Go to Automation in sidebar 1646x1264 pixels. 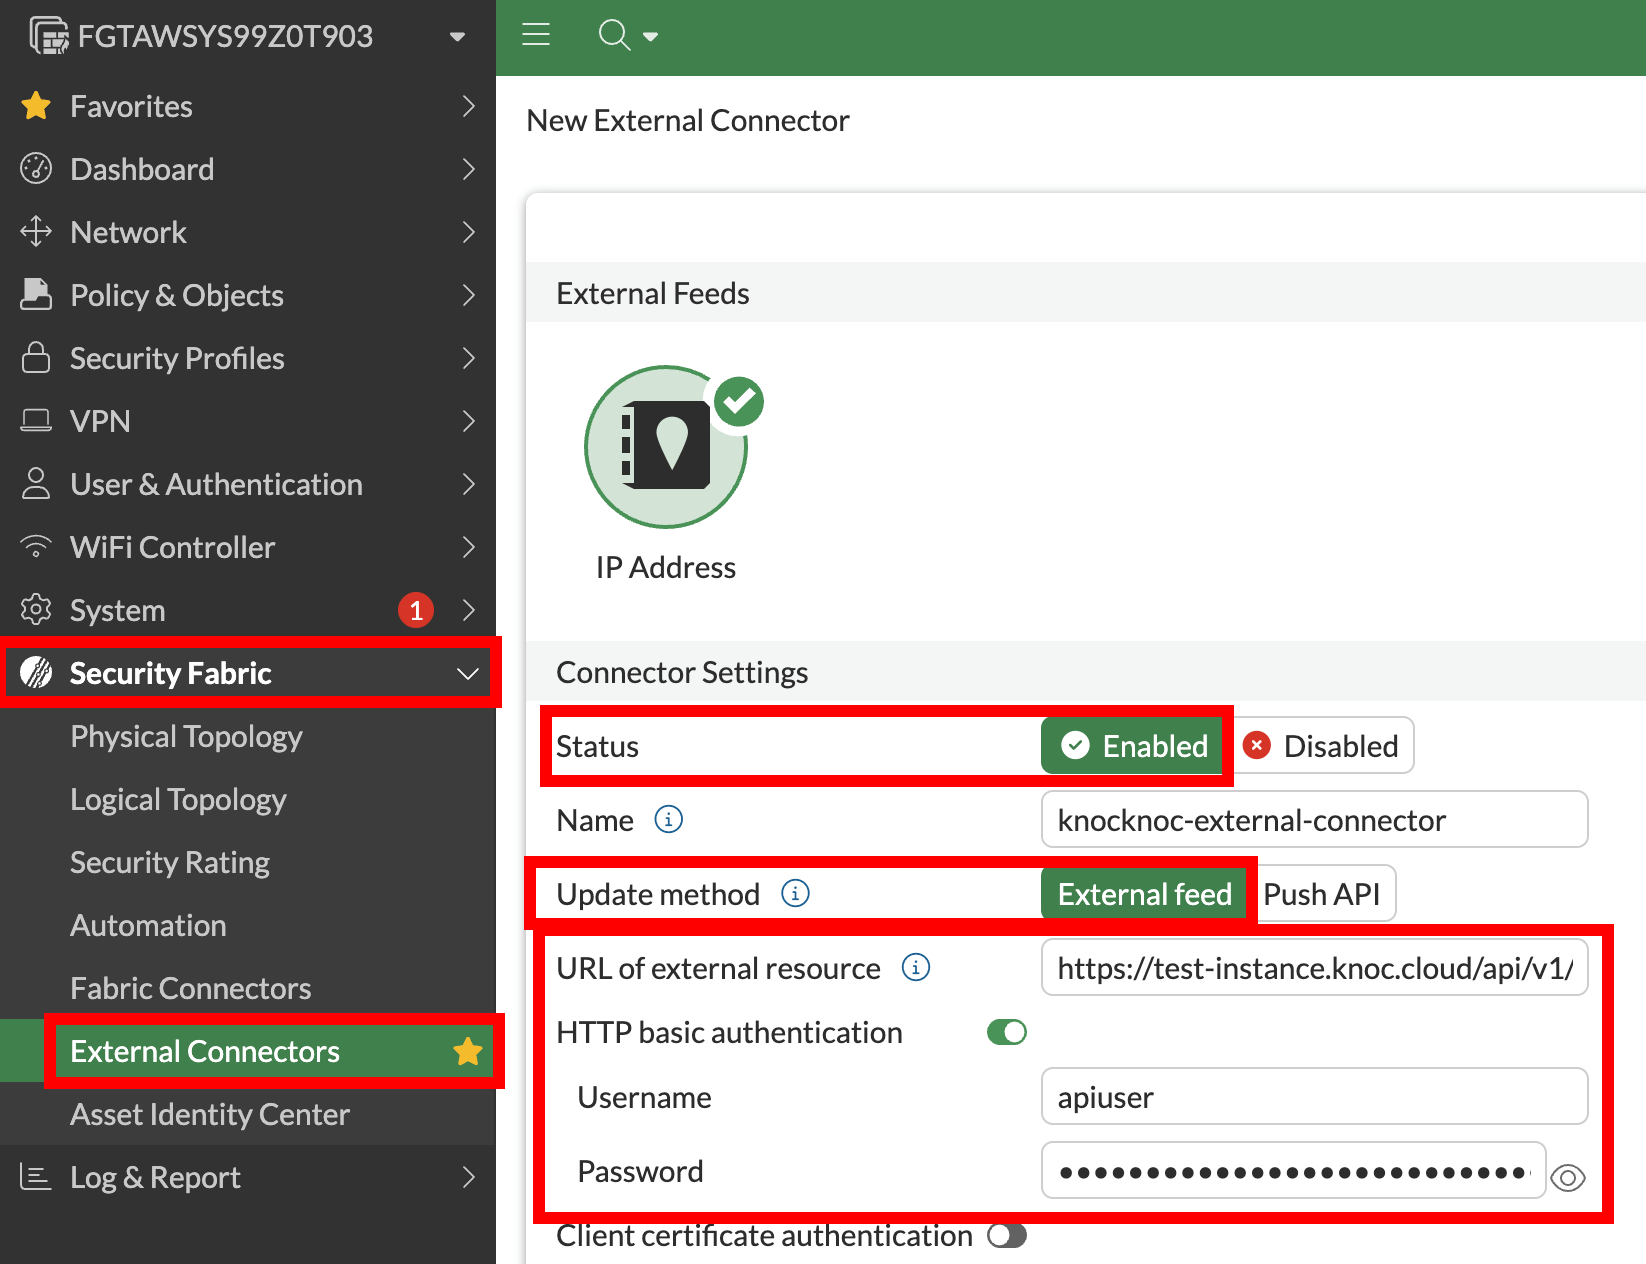(x=148, y=925)
